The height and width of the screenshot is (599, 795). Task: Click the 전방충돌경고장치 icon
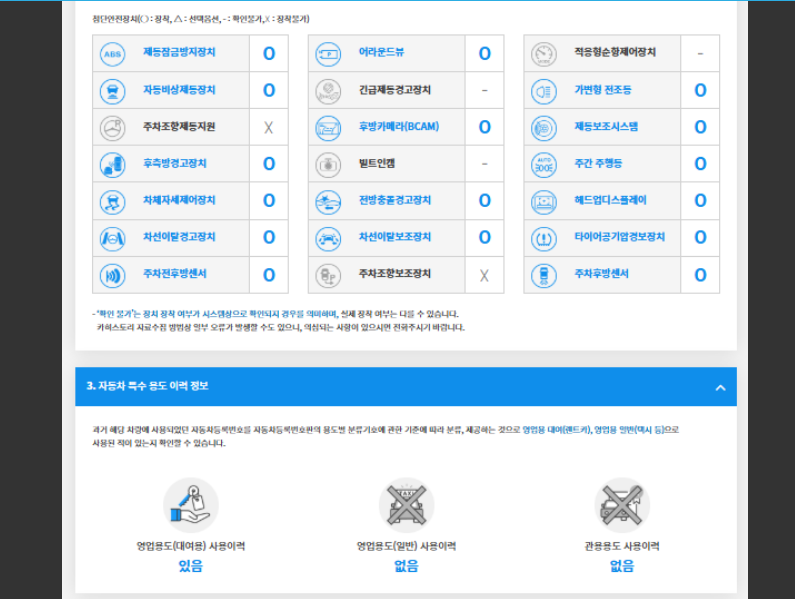click(328, 202)
